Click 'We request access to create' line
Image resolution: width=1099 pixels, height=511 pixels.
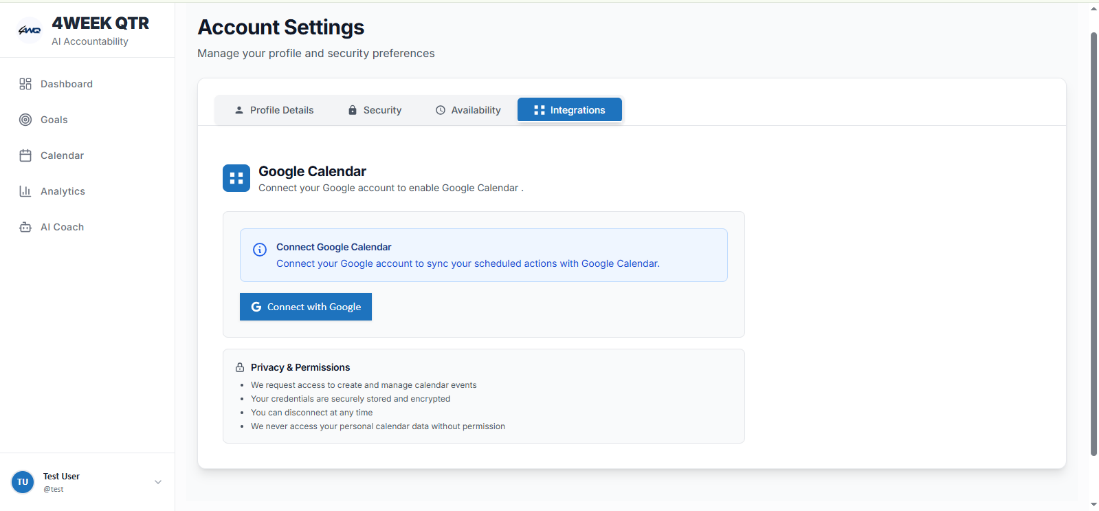click(364, 386)
